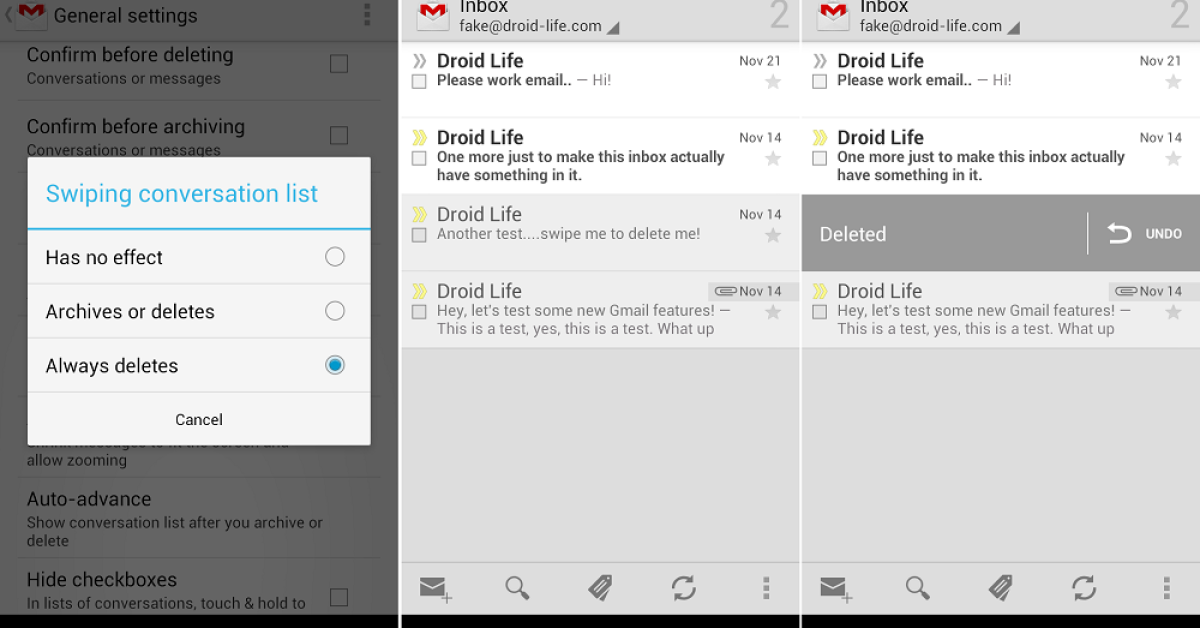The width and height of the screenshot is (1200, 628).
Task: Select the "Has no effect" radio option
Action: click(x=335, y=257)
